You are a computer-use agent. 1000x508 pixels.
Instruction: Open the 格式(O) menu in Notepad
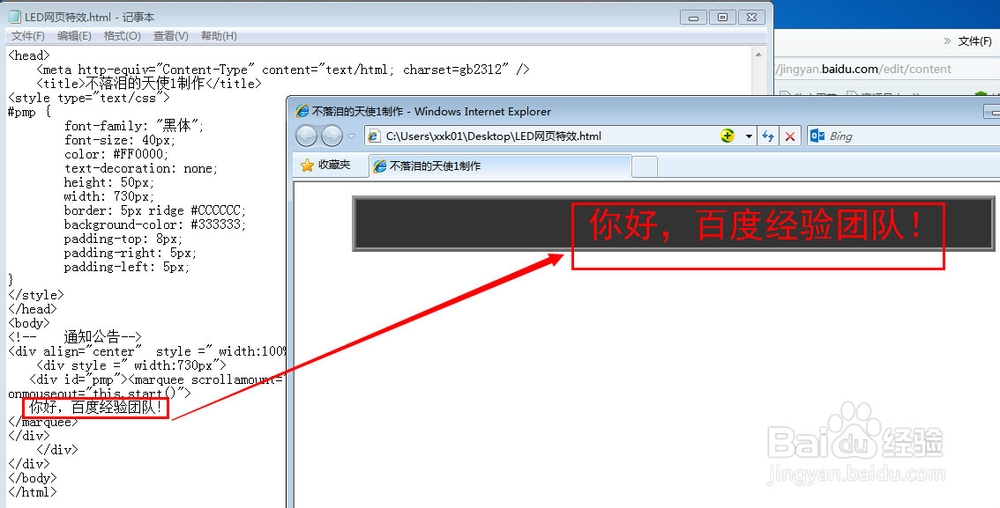coord(122,36)
